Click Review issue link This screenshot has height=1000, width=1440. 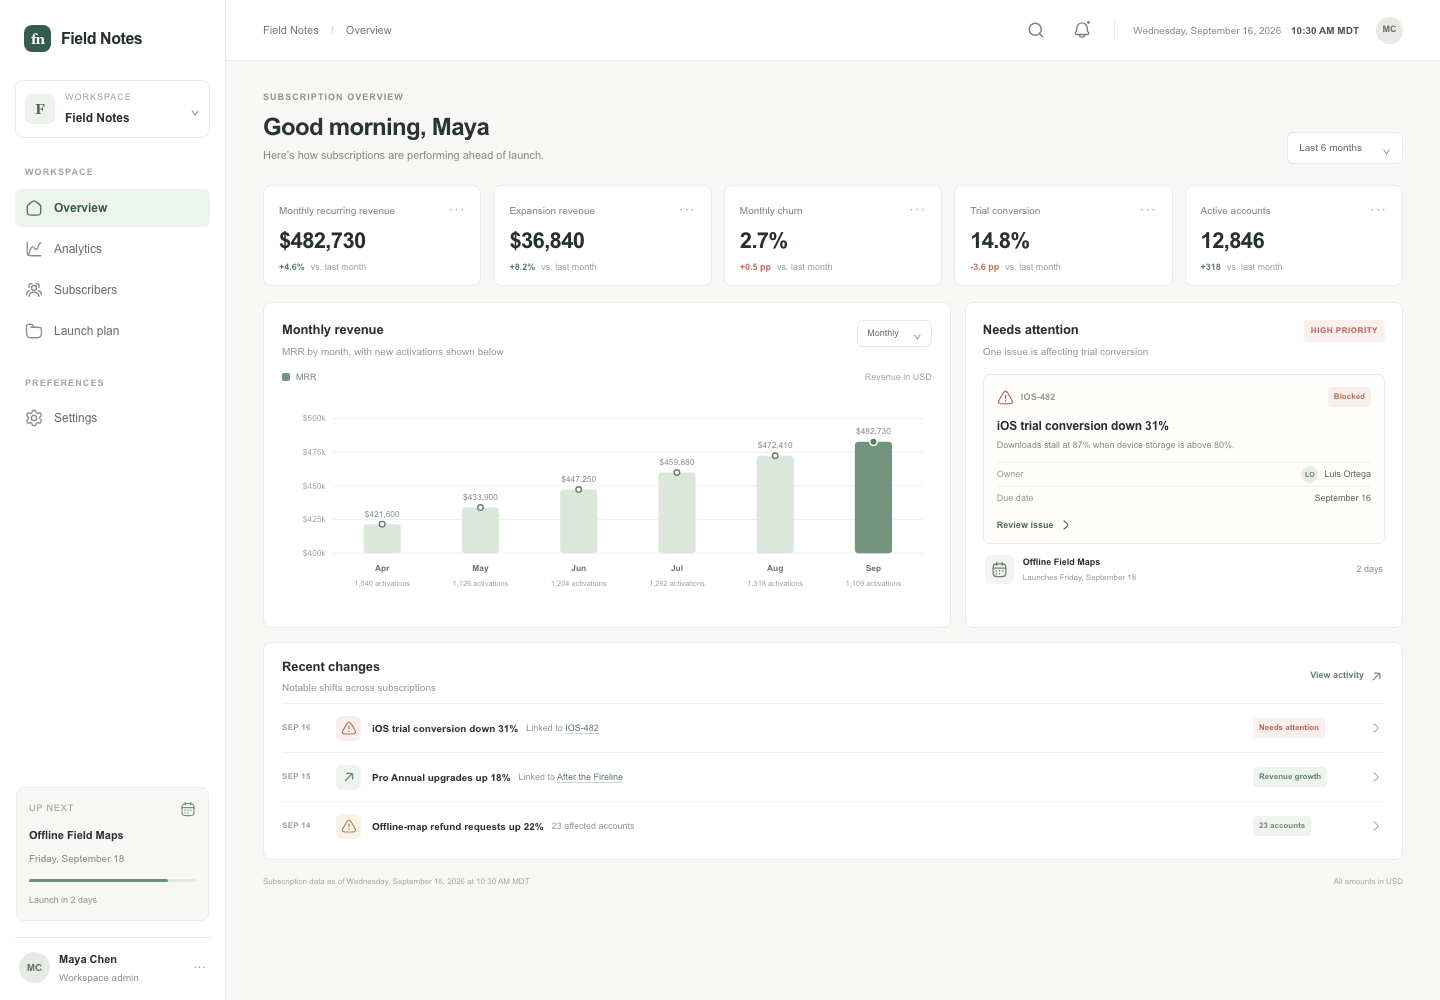coord(1033,525)
